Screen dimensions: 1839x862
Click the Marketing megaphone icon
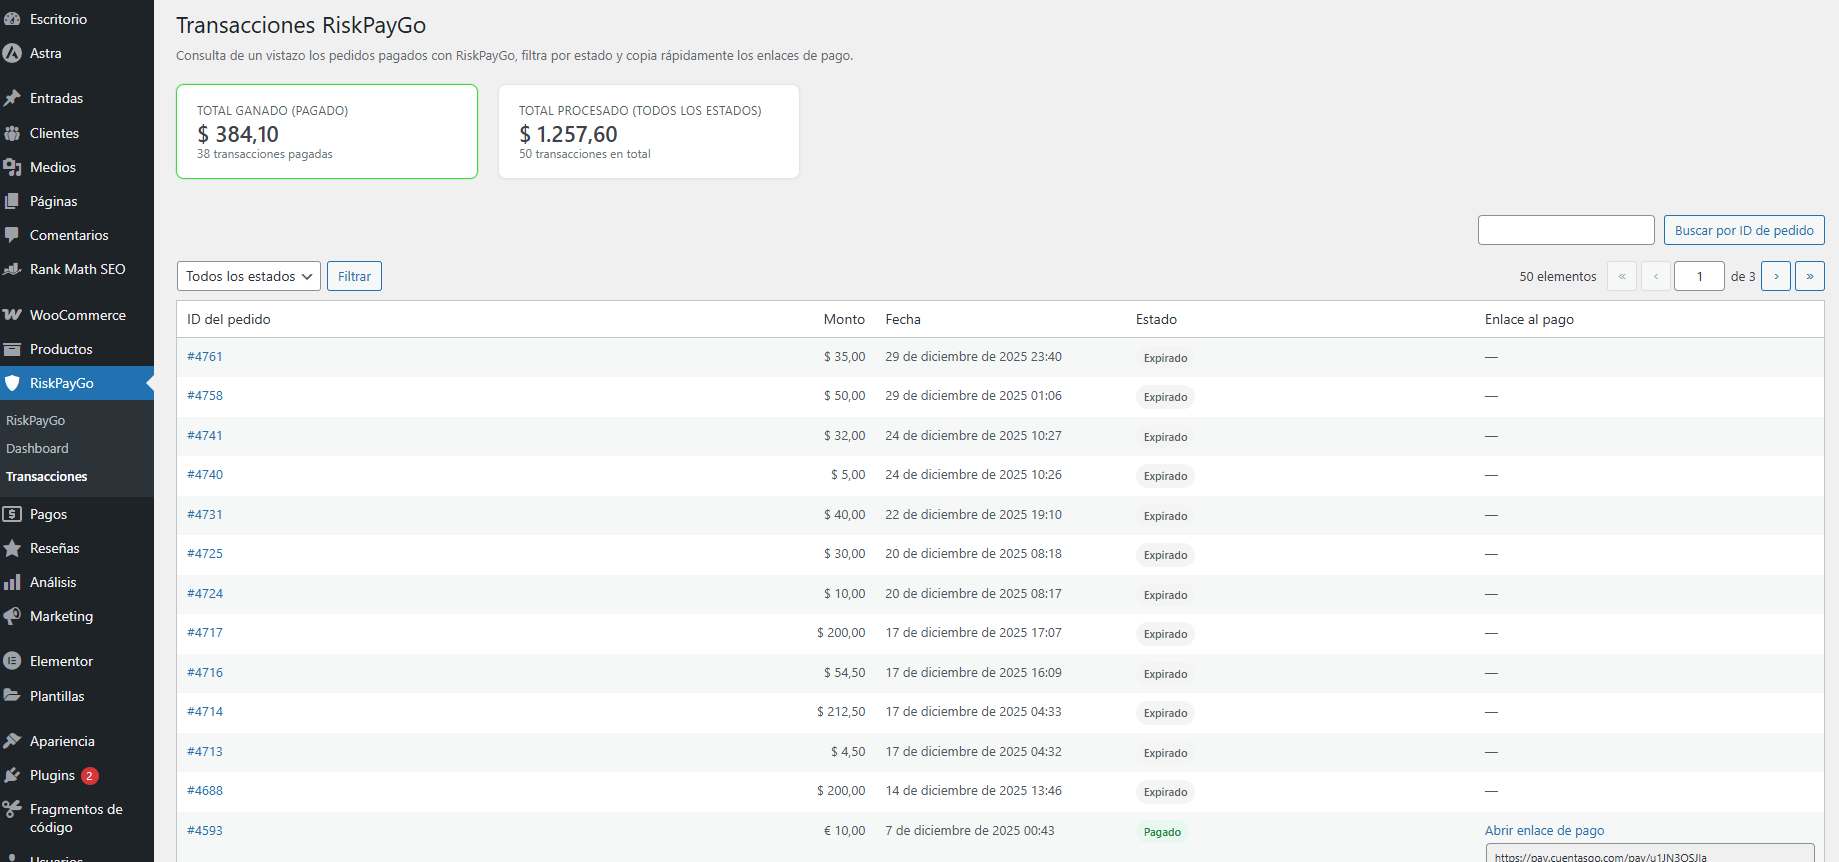coord(12,616)
